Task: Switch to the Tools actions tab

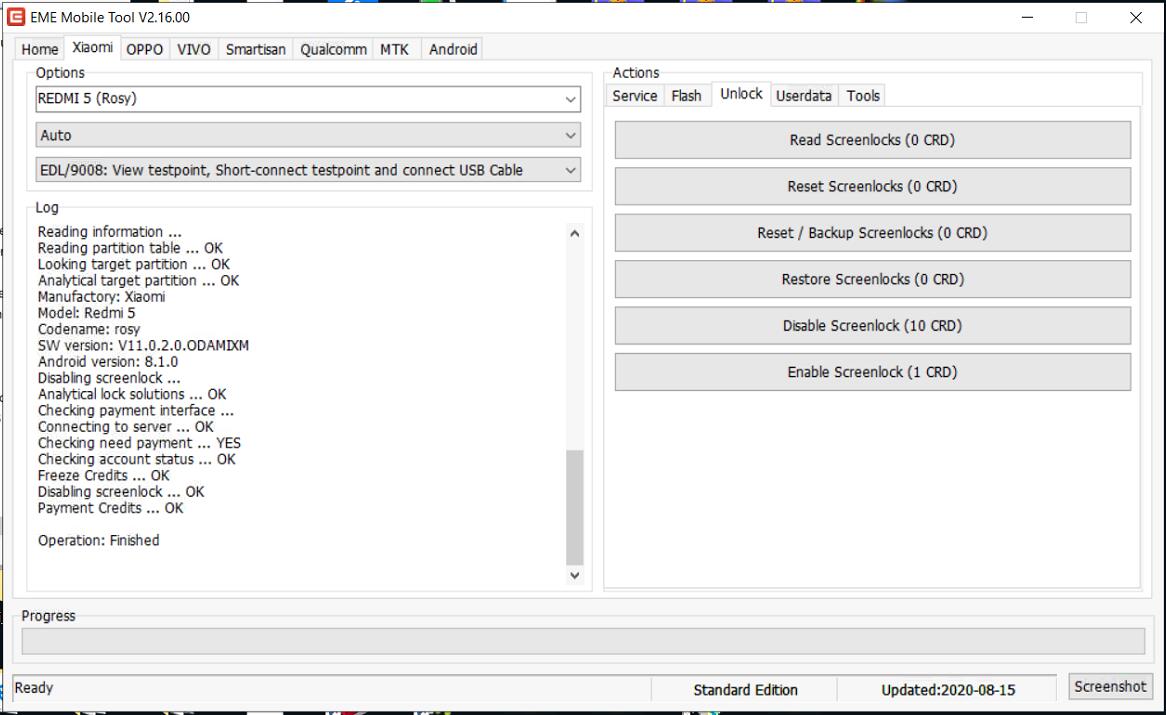Action: pos(863,96)
